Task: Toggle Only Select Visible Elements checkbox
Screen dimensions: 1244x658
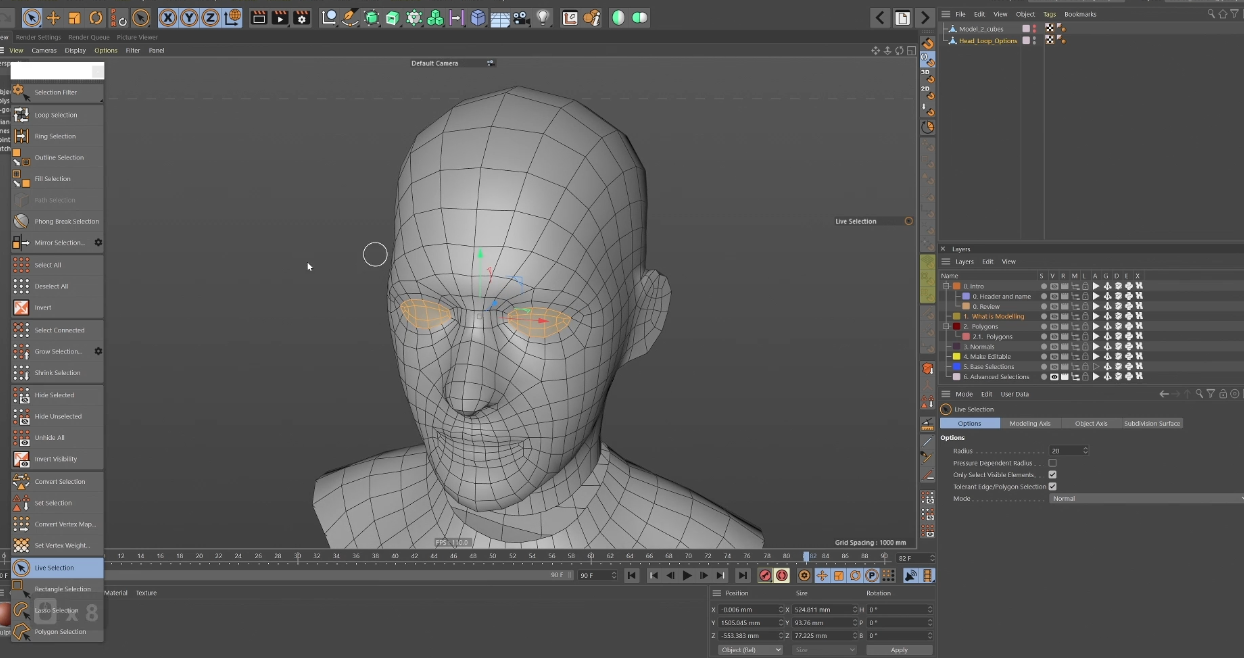Action: (1052, 475)
